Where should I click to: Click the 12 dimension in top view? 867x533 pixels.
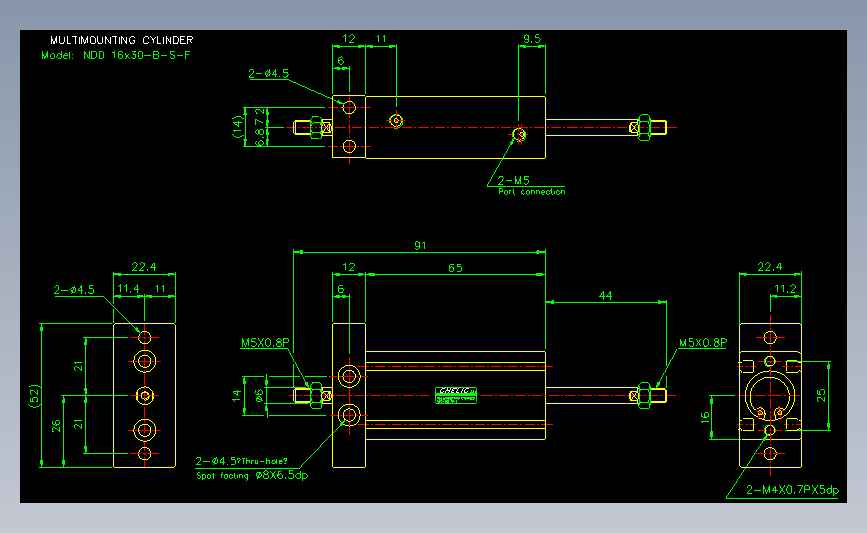348,39
